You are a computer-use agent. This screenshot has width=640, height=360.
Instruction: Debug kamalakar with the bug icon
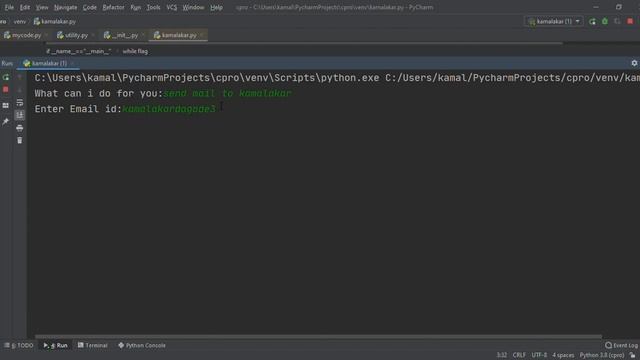click(605, 21)
